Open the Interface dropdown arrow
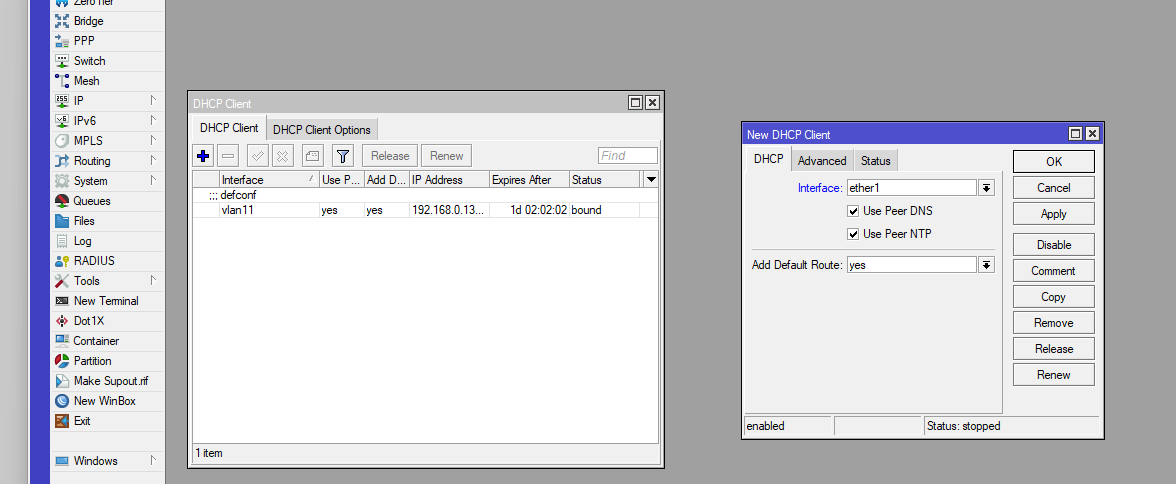Screen dimensions: 1176x484 [987, 188]
